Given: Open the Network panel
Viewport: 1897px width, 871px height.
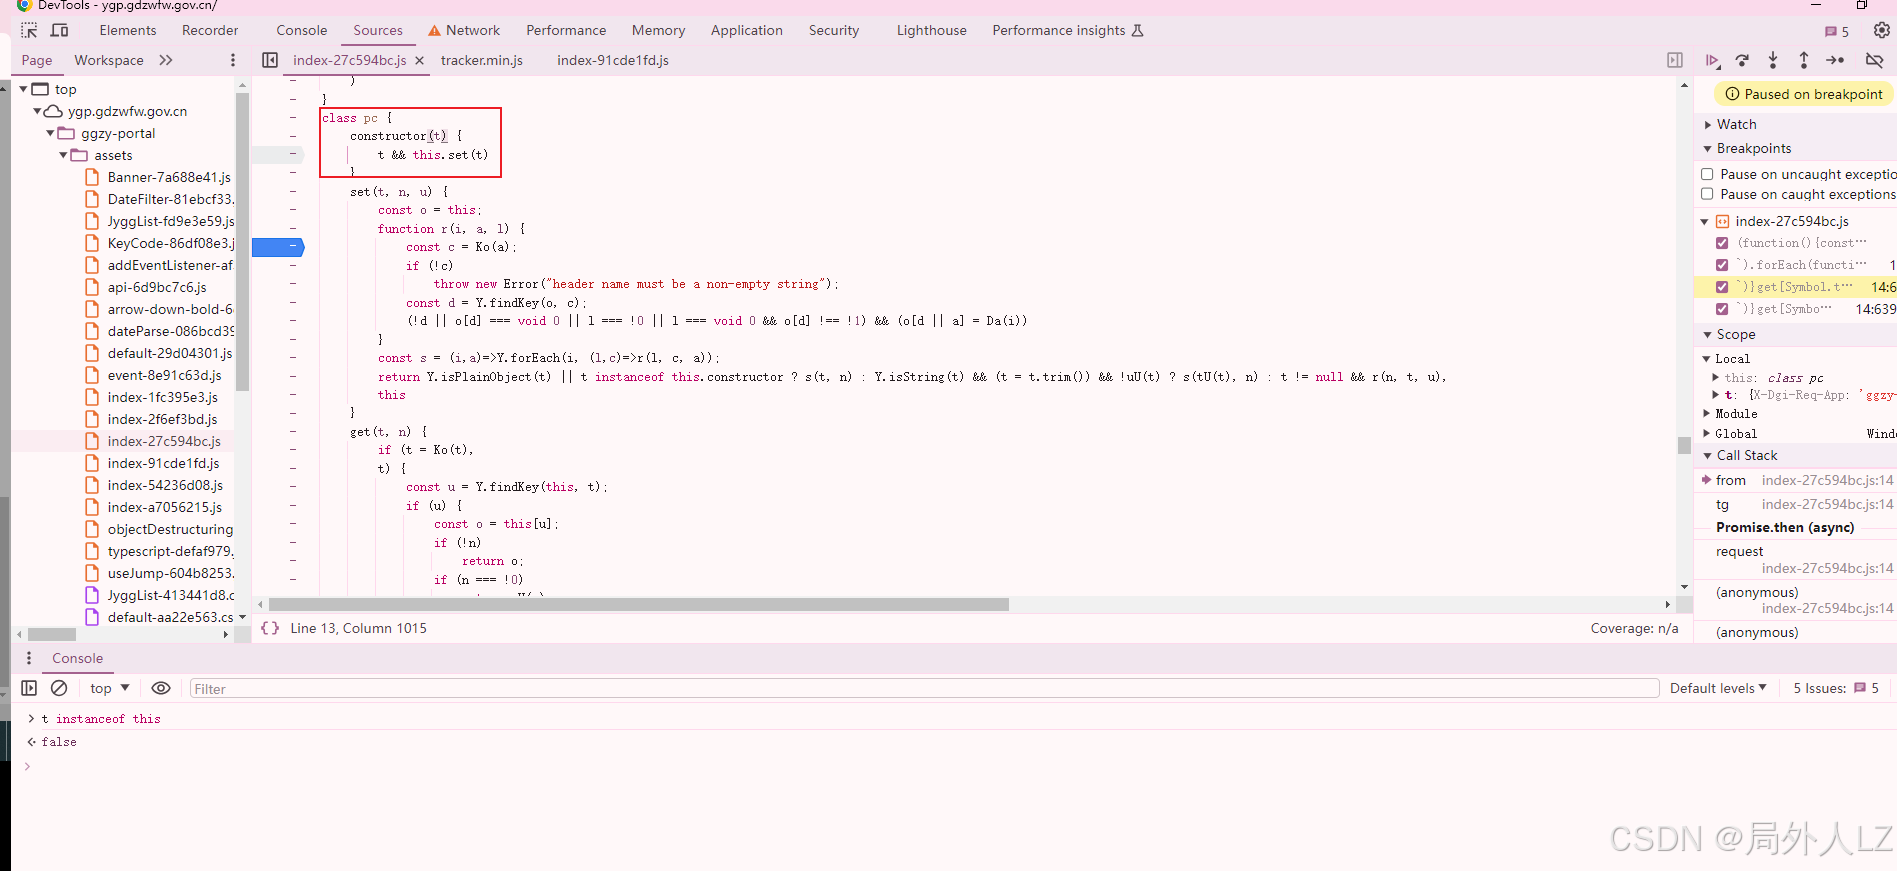Looking at the screenshot, I should [464, 30].
